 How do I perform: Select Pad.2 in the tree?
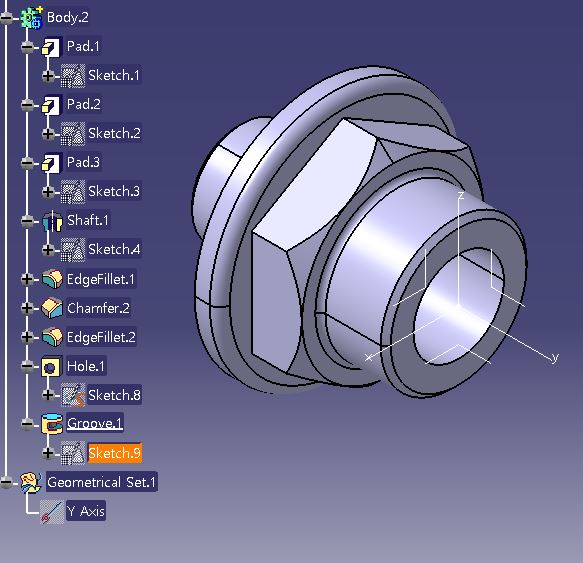click(84, 104)
